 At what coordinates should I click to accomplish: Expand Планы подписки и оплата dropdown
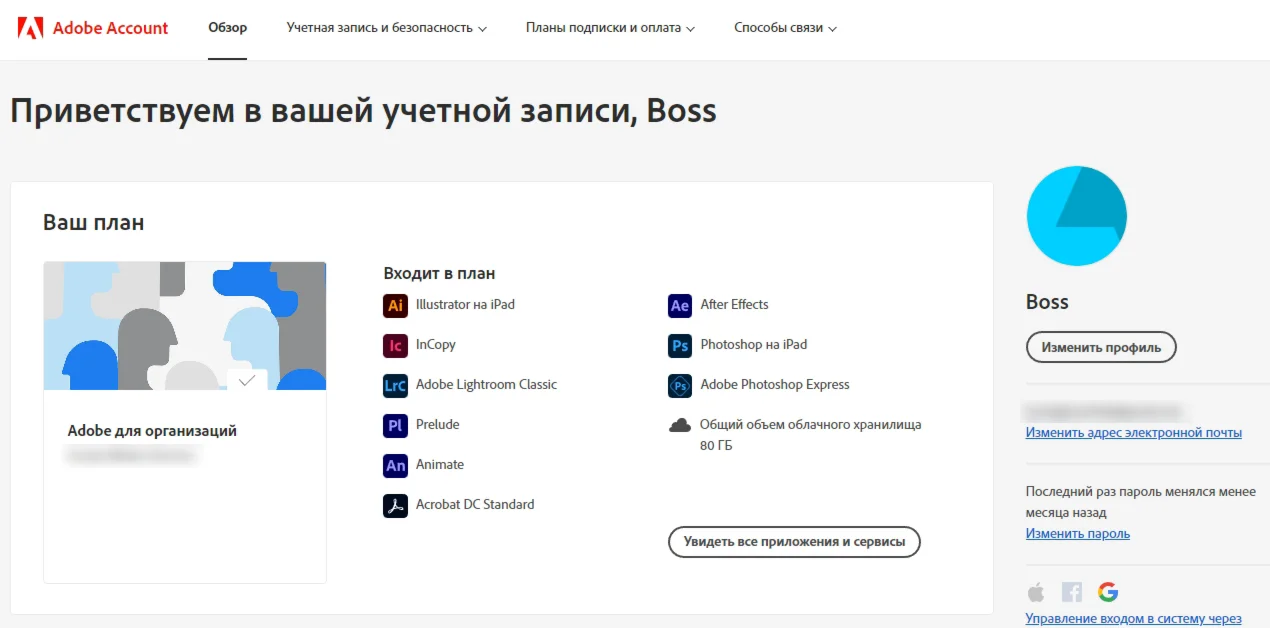[610, 28]
